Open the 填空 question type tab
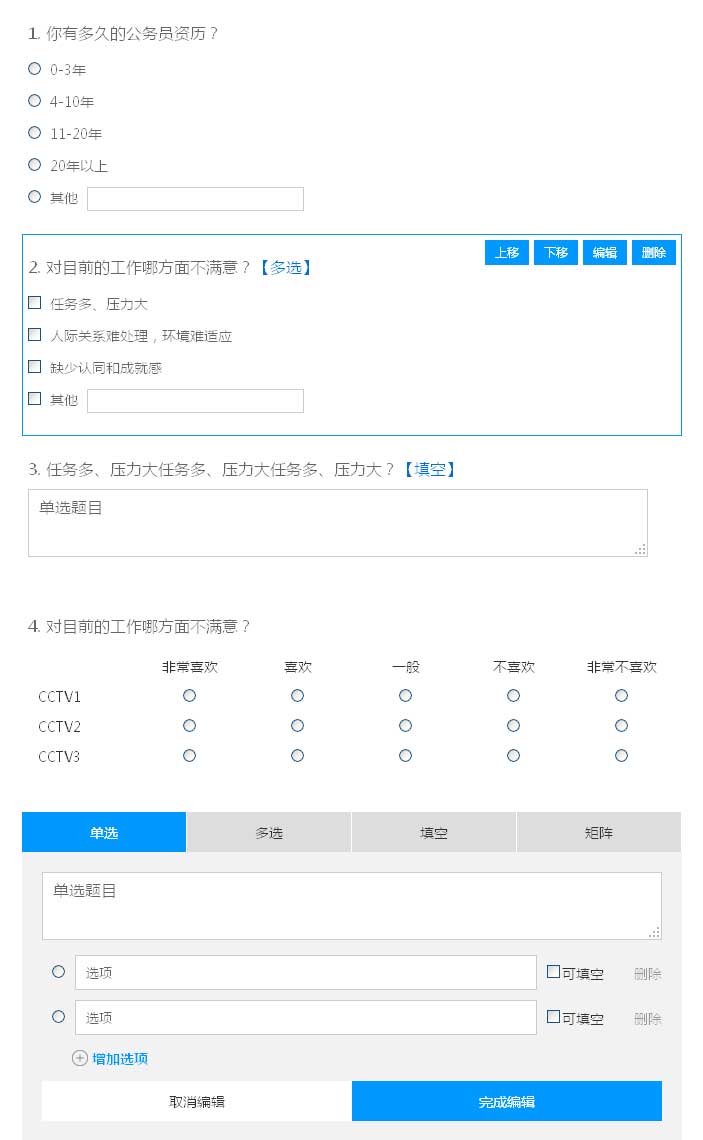 click(x=434, y=832)
